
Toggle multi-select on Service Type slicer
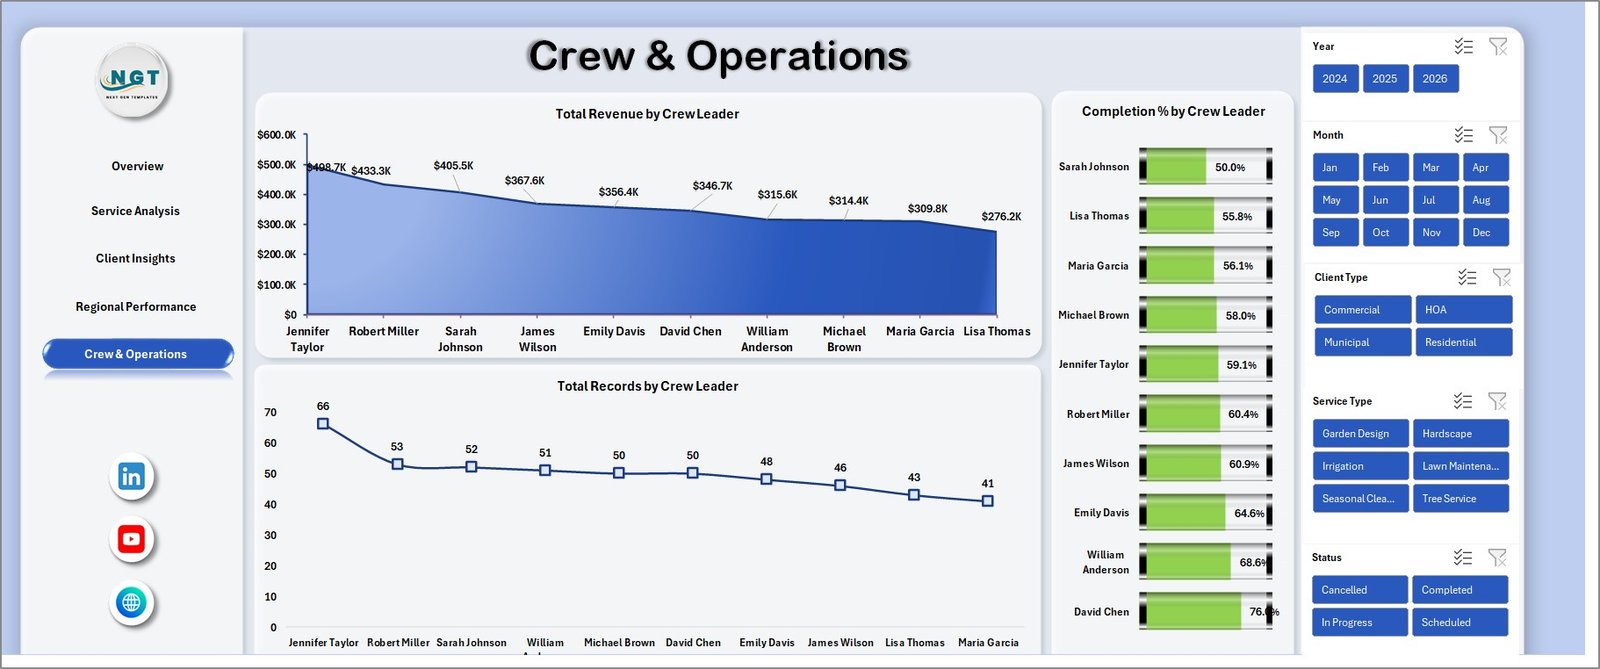coord(1462,401)
